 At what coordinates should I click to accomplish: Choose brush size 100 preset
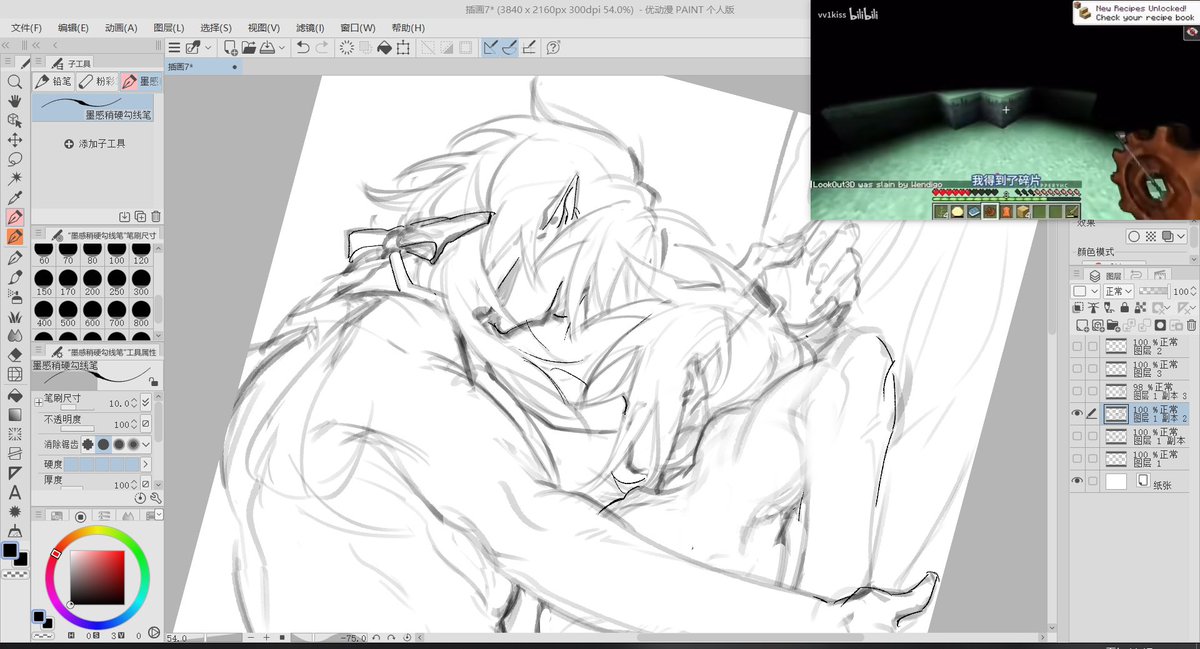117,254
